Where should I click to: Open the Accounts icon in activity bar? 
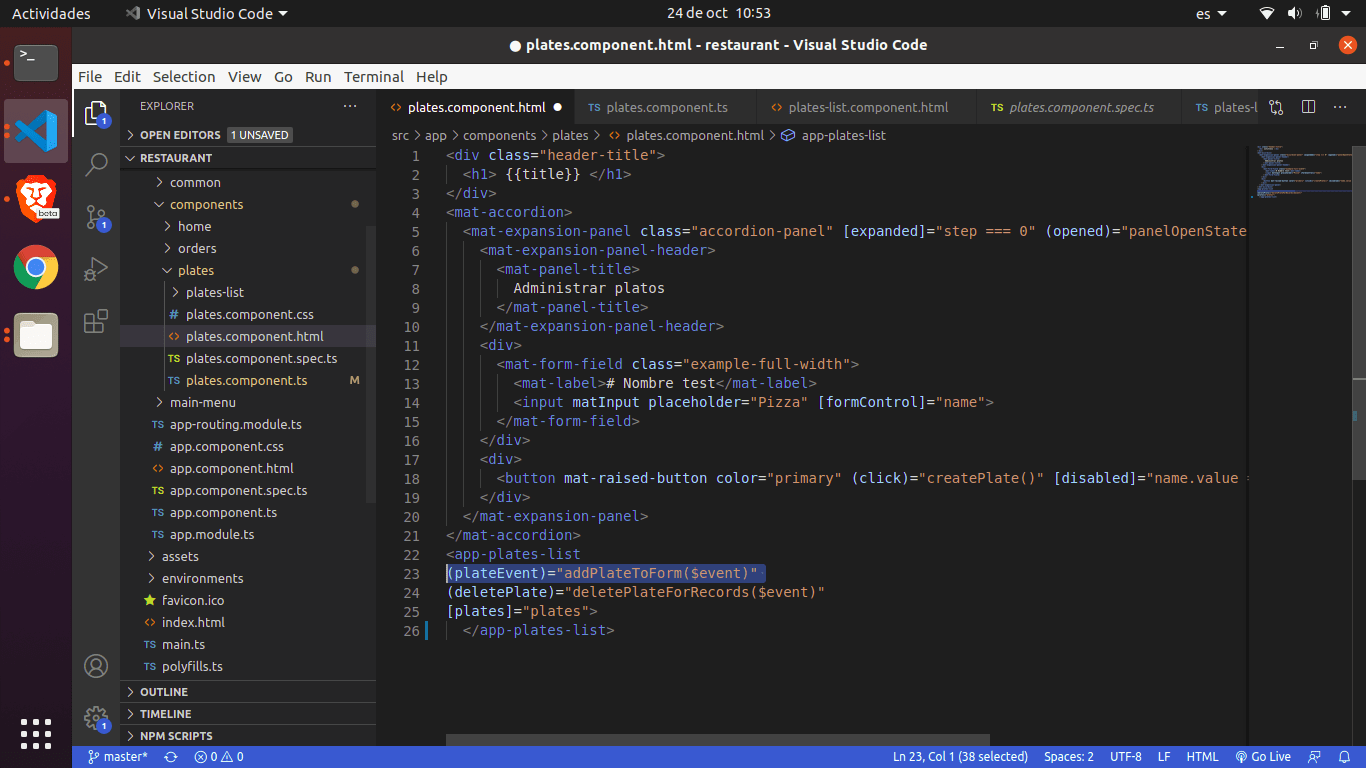[96, 666]
